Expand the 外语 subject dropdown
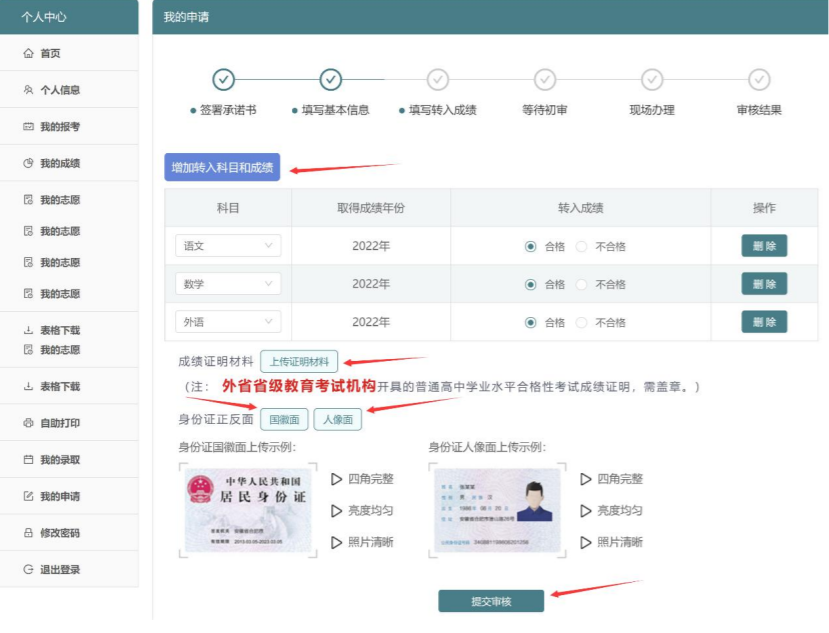This screenshot has height=633, width=829. 227,322
